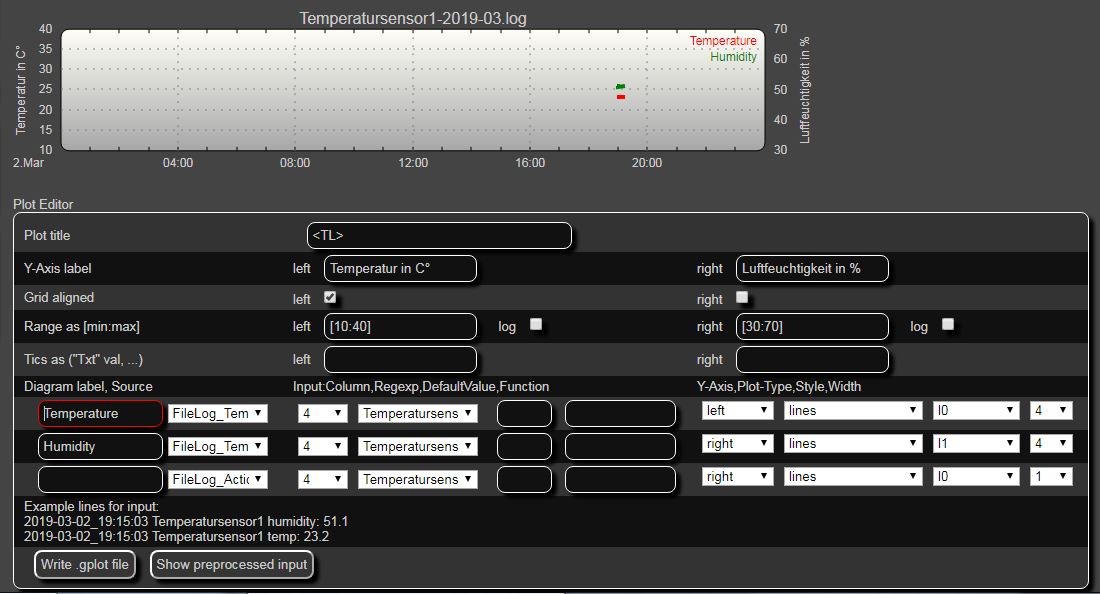Open FileLog_Actio source dropdown

click(x=218, y=480)
